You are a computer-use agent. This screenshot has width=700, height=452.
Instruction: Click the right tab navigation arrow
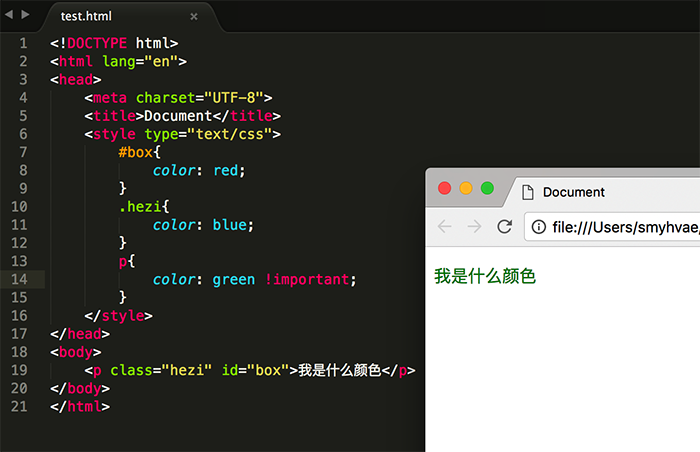(x=25, y=16)
